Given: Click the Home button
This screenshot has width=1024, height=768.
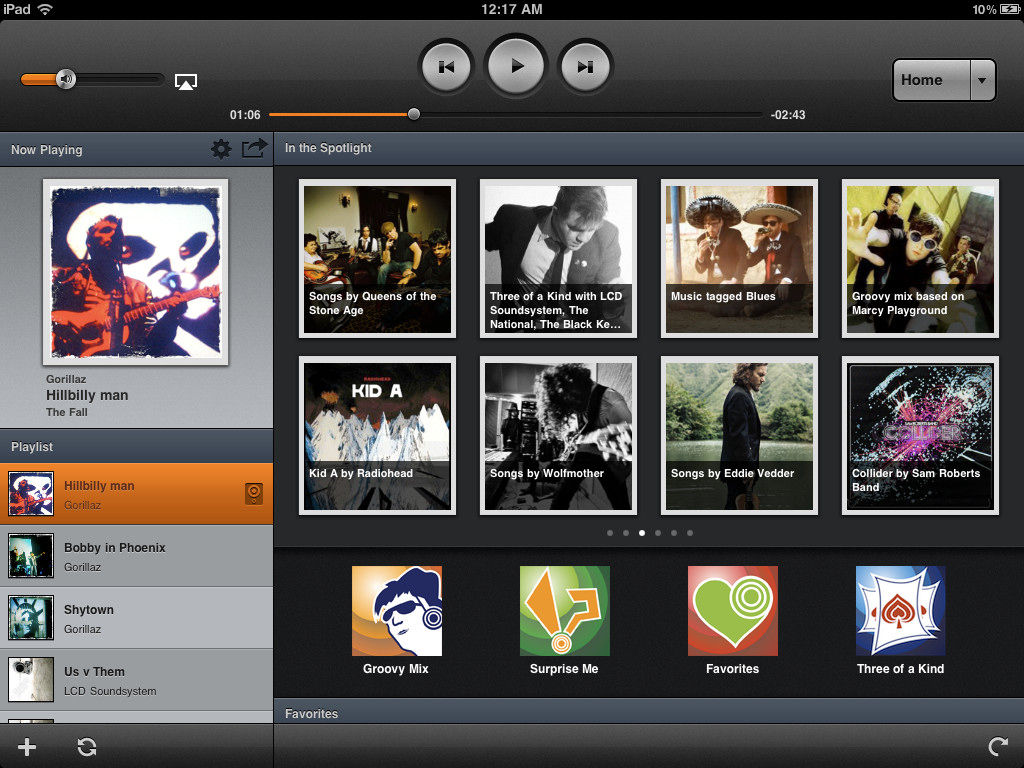Looking at the screenshot, I should [x=932, y=80].
